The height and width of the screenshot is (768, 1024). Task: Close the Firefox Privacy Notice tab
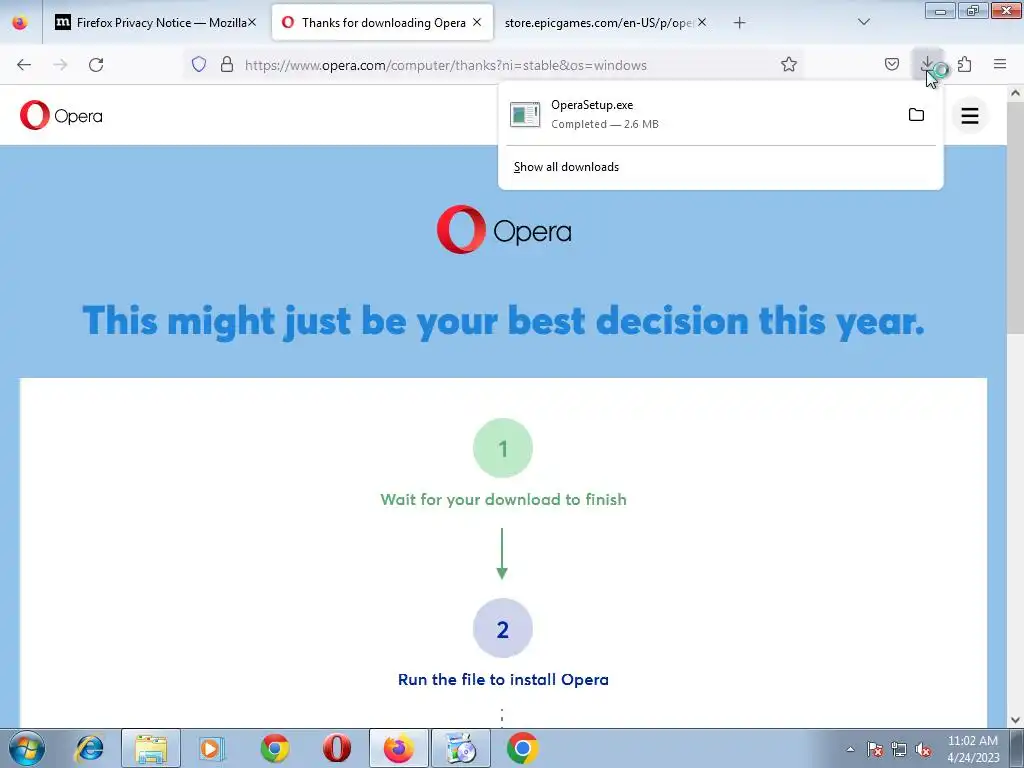tap(251, 22)
